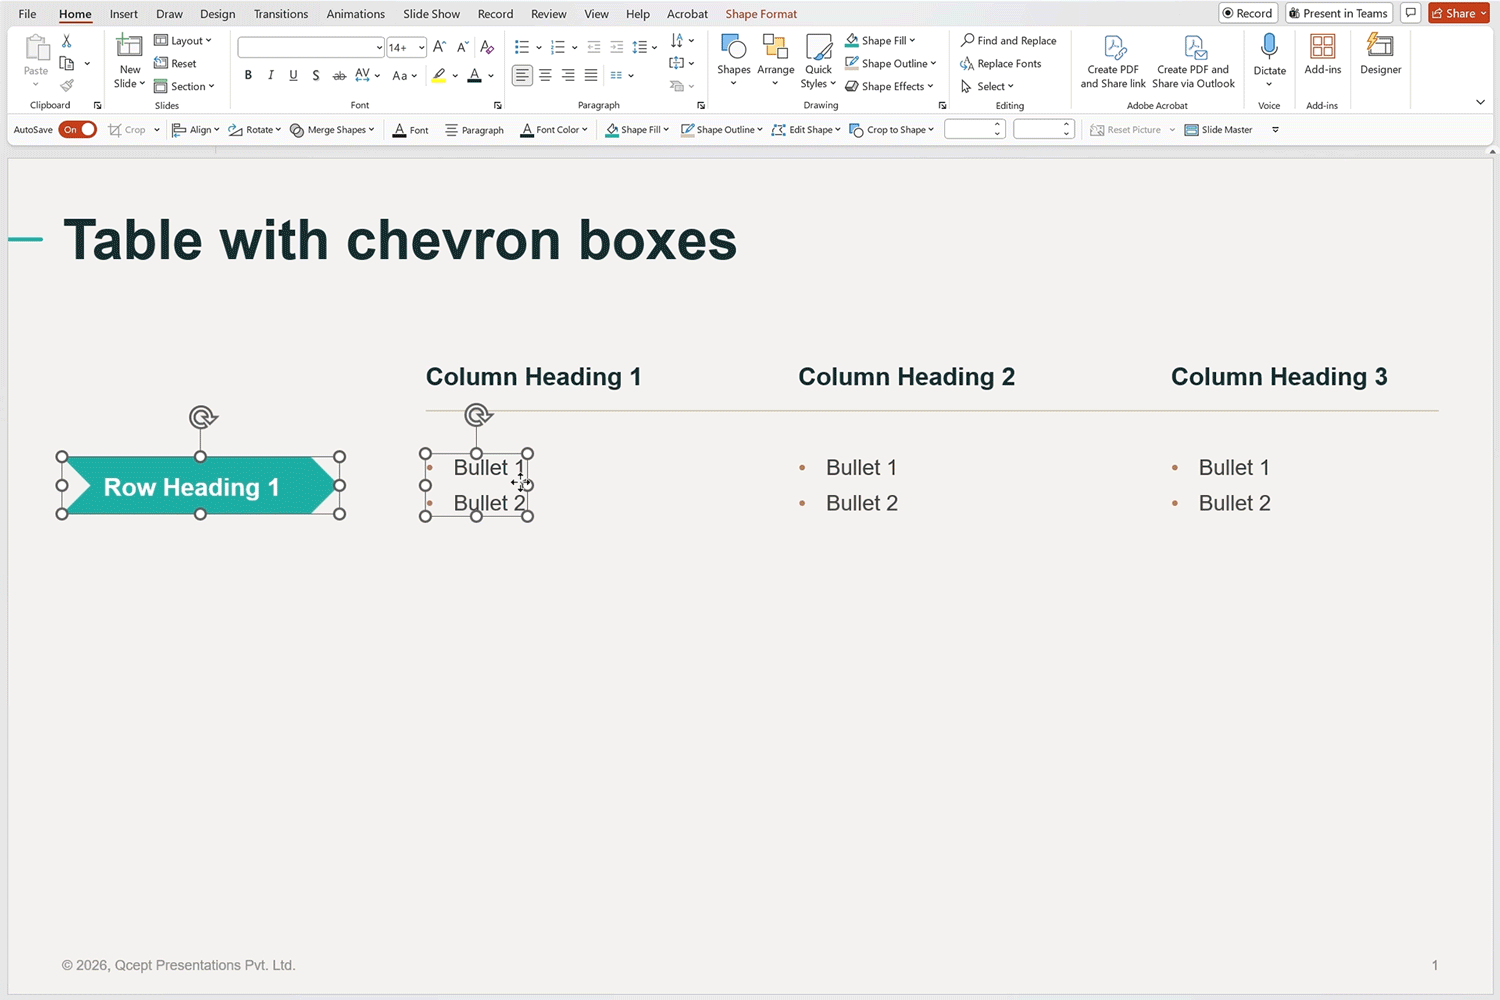Click Present in Teams
The width and height of the screenshot is (1500, 1000).
[1339, 13]
